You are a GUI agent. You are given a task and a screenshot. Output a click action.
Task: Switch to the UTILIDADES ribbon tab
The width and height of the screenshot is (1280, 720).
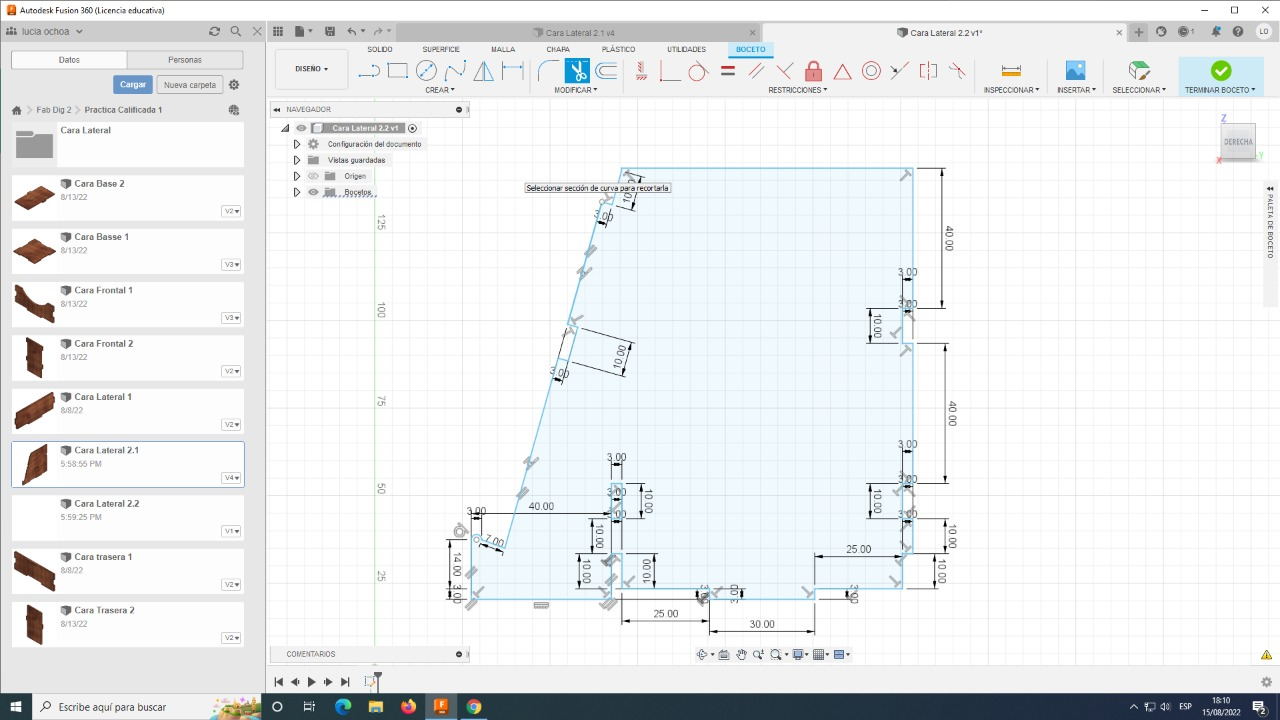[x=686, y=49]
